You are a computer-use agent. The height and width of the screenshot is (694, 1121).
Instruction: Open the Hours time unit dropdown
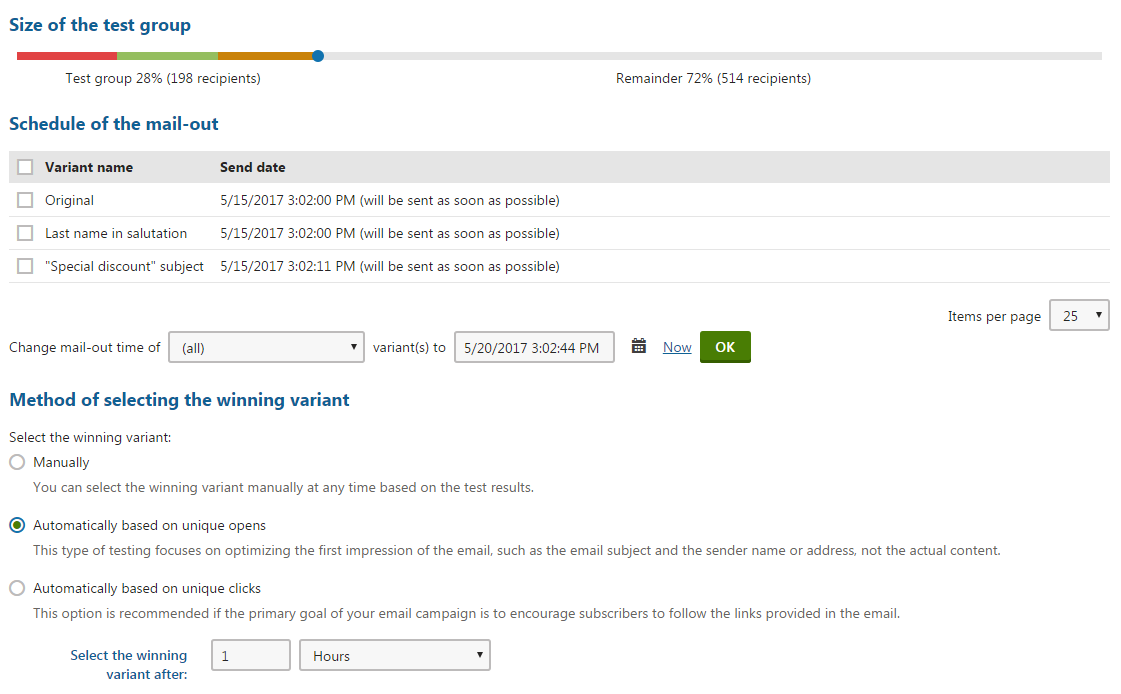(x=394, y=655)
